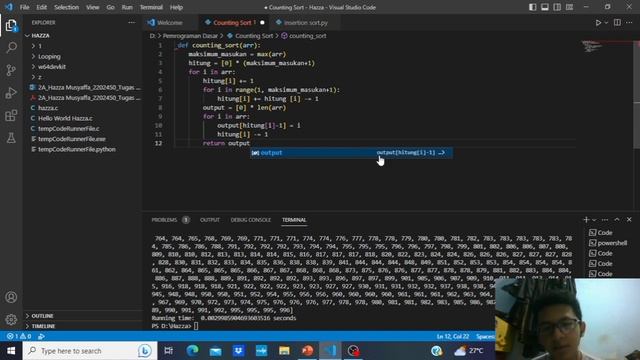
Task: Click Ln 12, Col 22 in status bar
Action: (453, 336)
